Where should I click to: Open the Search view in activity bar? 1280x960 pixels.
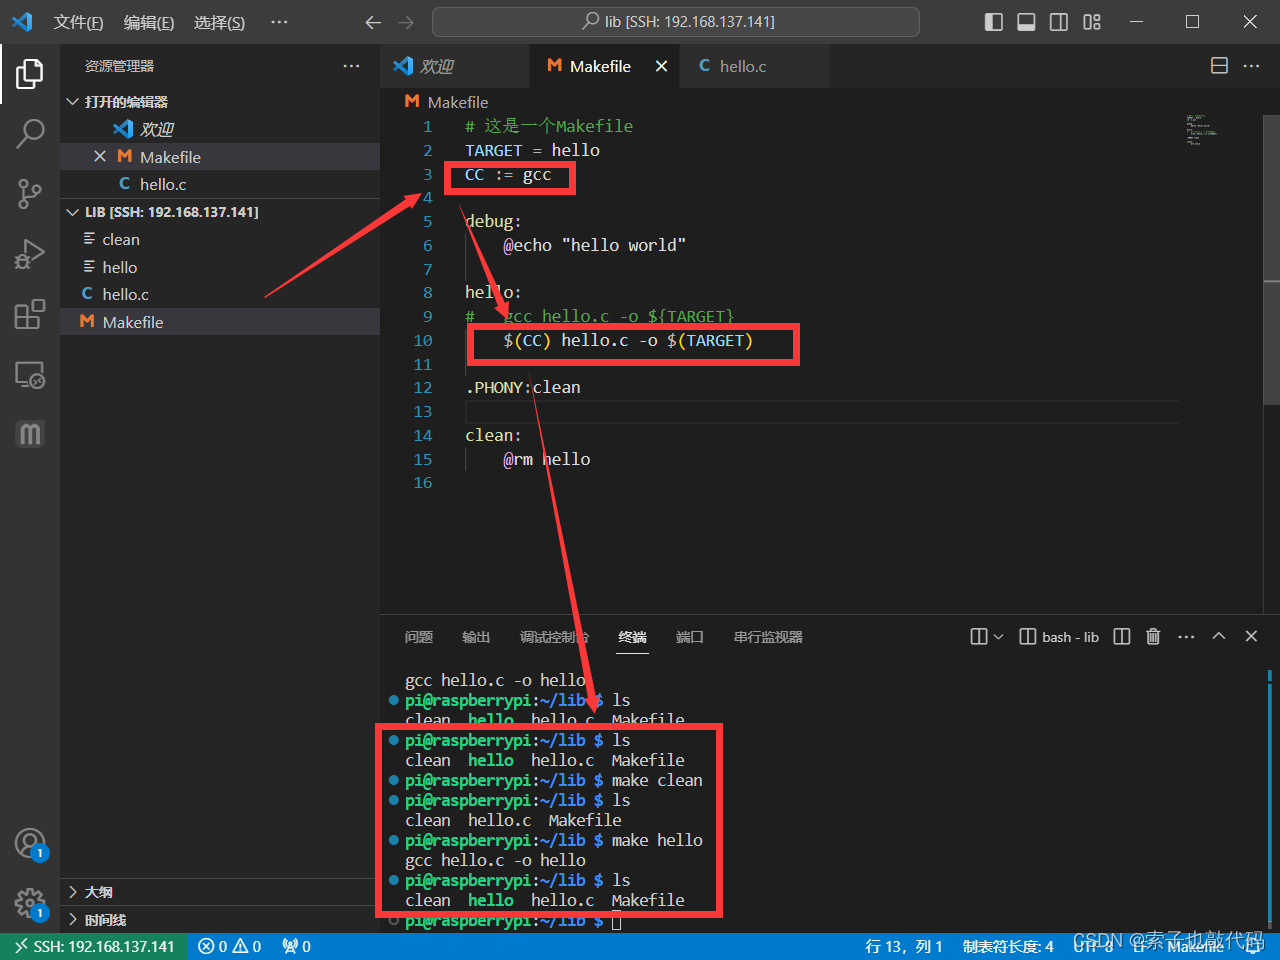point(30,133)
